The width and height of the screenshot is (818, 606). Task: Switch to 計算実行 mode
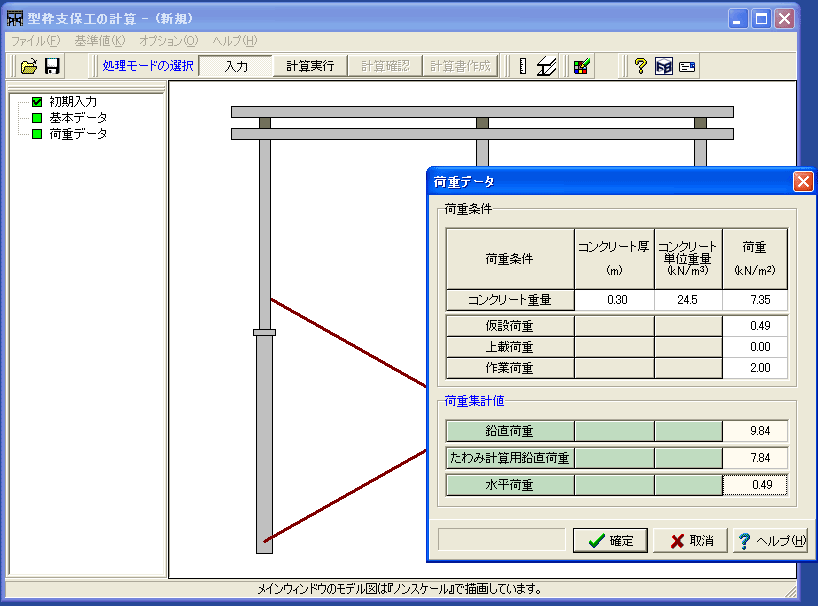310,66
